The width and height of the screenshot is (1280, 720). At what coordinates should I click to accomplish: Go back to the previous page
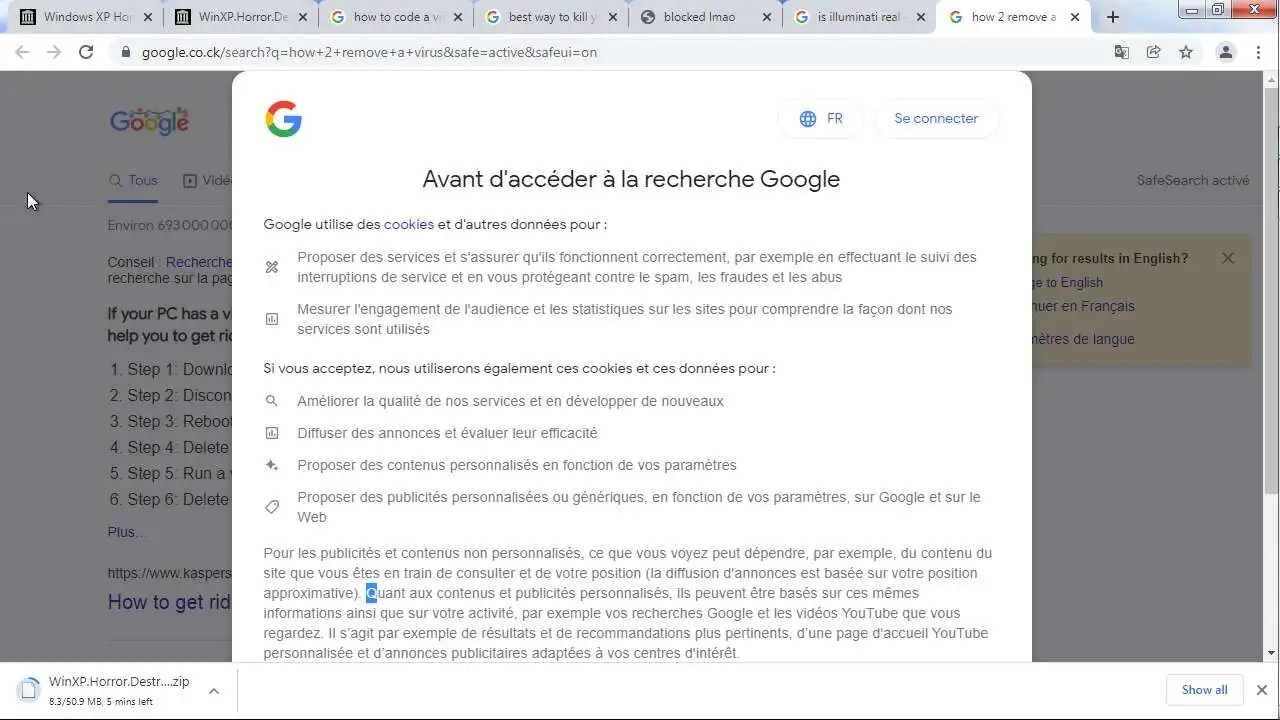[22, 52]
